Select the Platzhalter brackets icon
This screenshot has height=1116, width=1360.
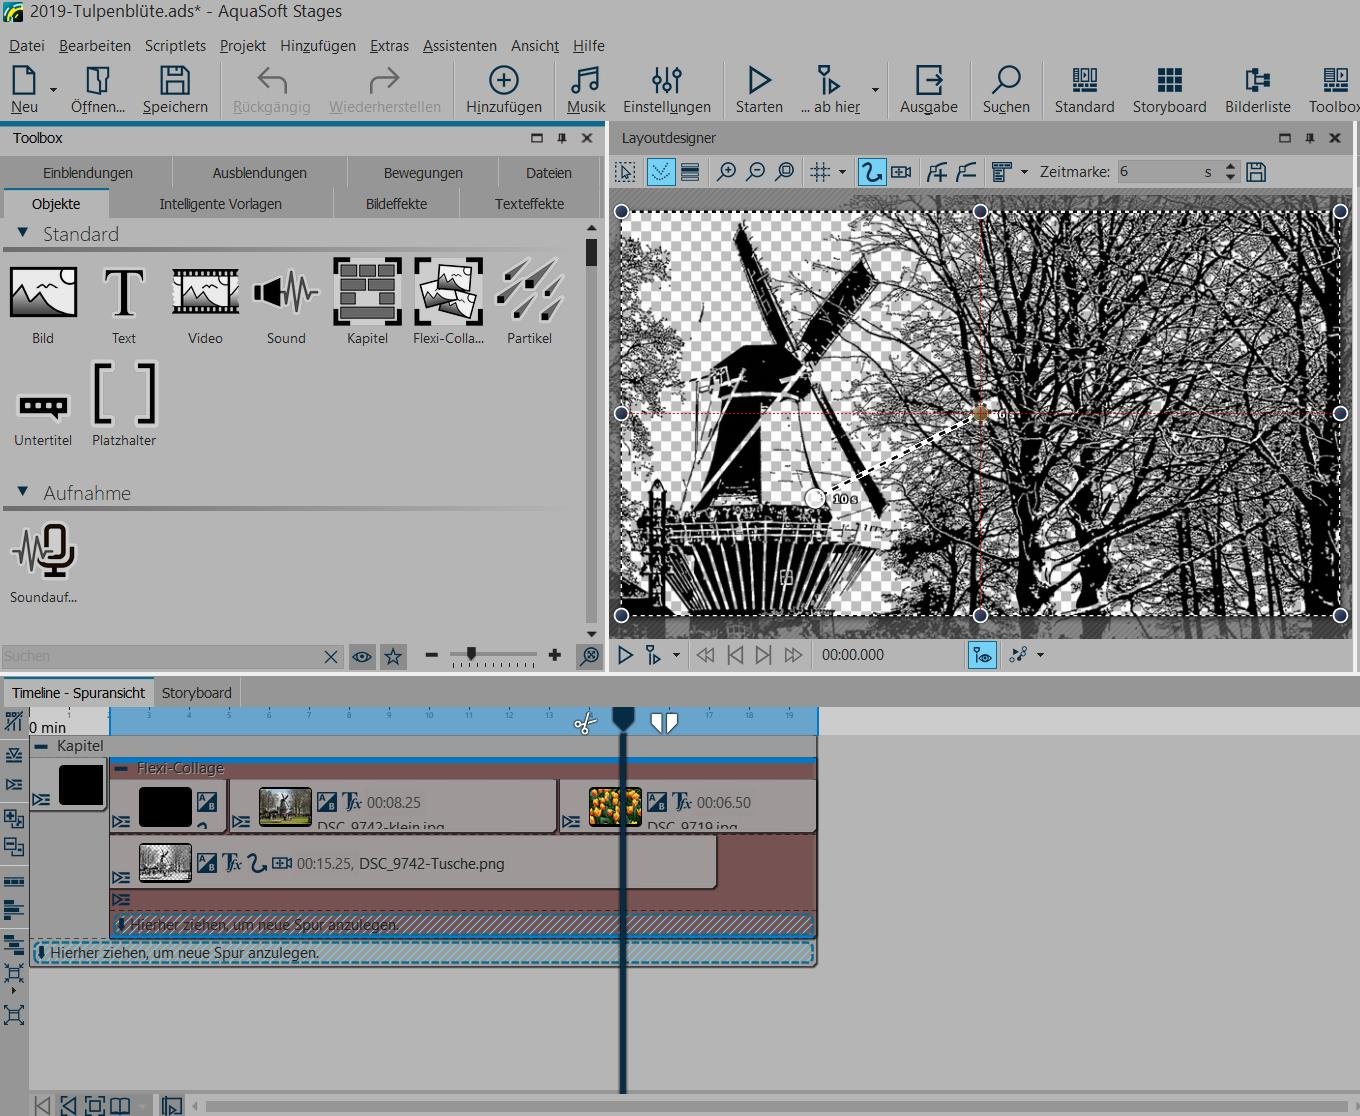124,394
